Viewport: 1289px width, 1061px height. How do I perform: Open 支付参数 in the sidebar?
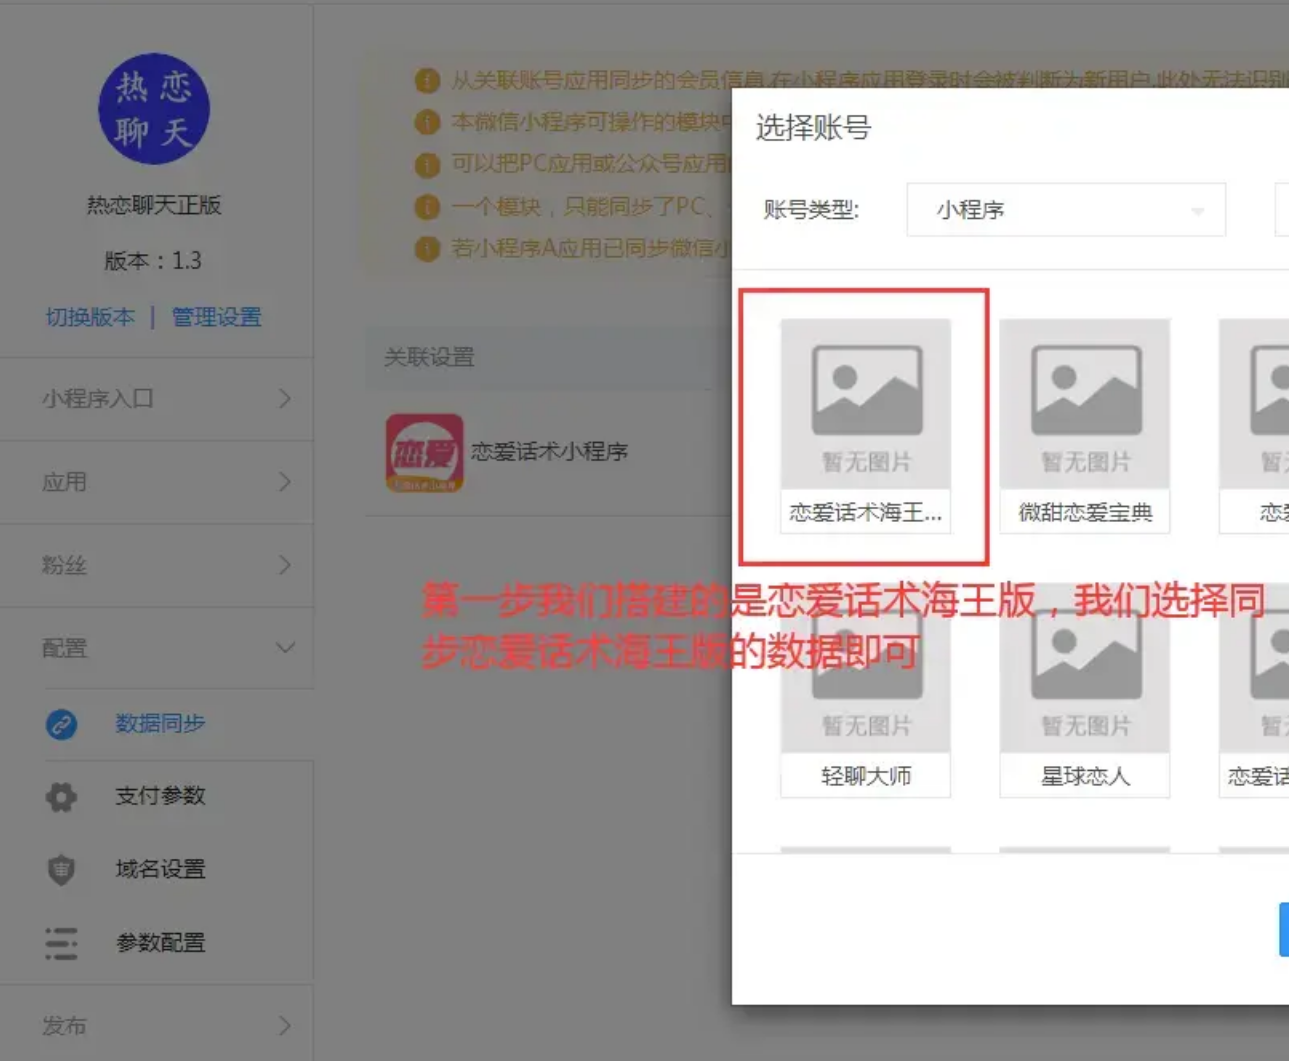[160, 796]
